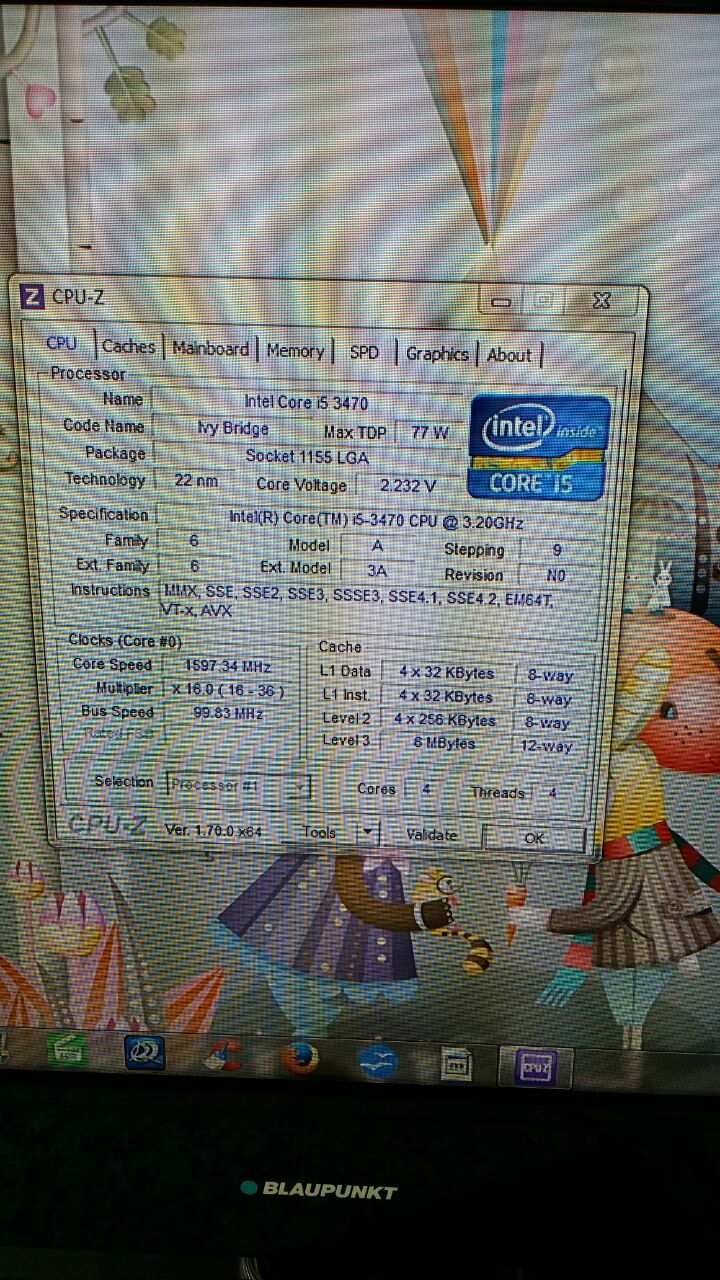Screen dimensions: 720x1280
Task: Show the About tab
Action: click(x=509, y=354)
